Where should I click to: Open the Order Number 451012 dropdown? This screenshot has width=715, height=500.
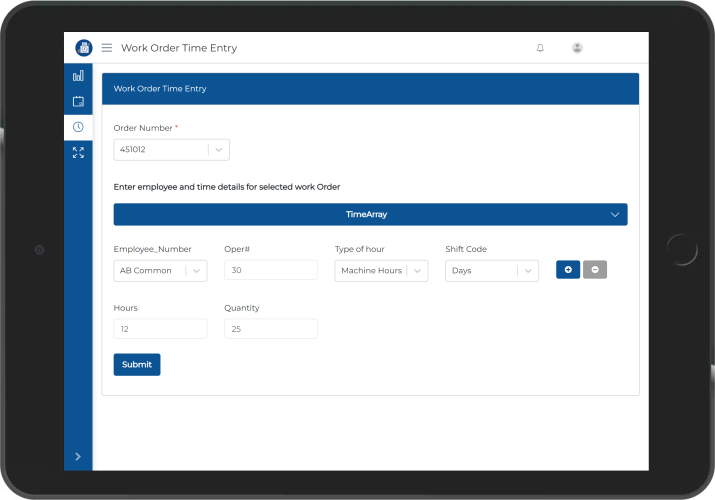coord(171,149)
